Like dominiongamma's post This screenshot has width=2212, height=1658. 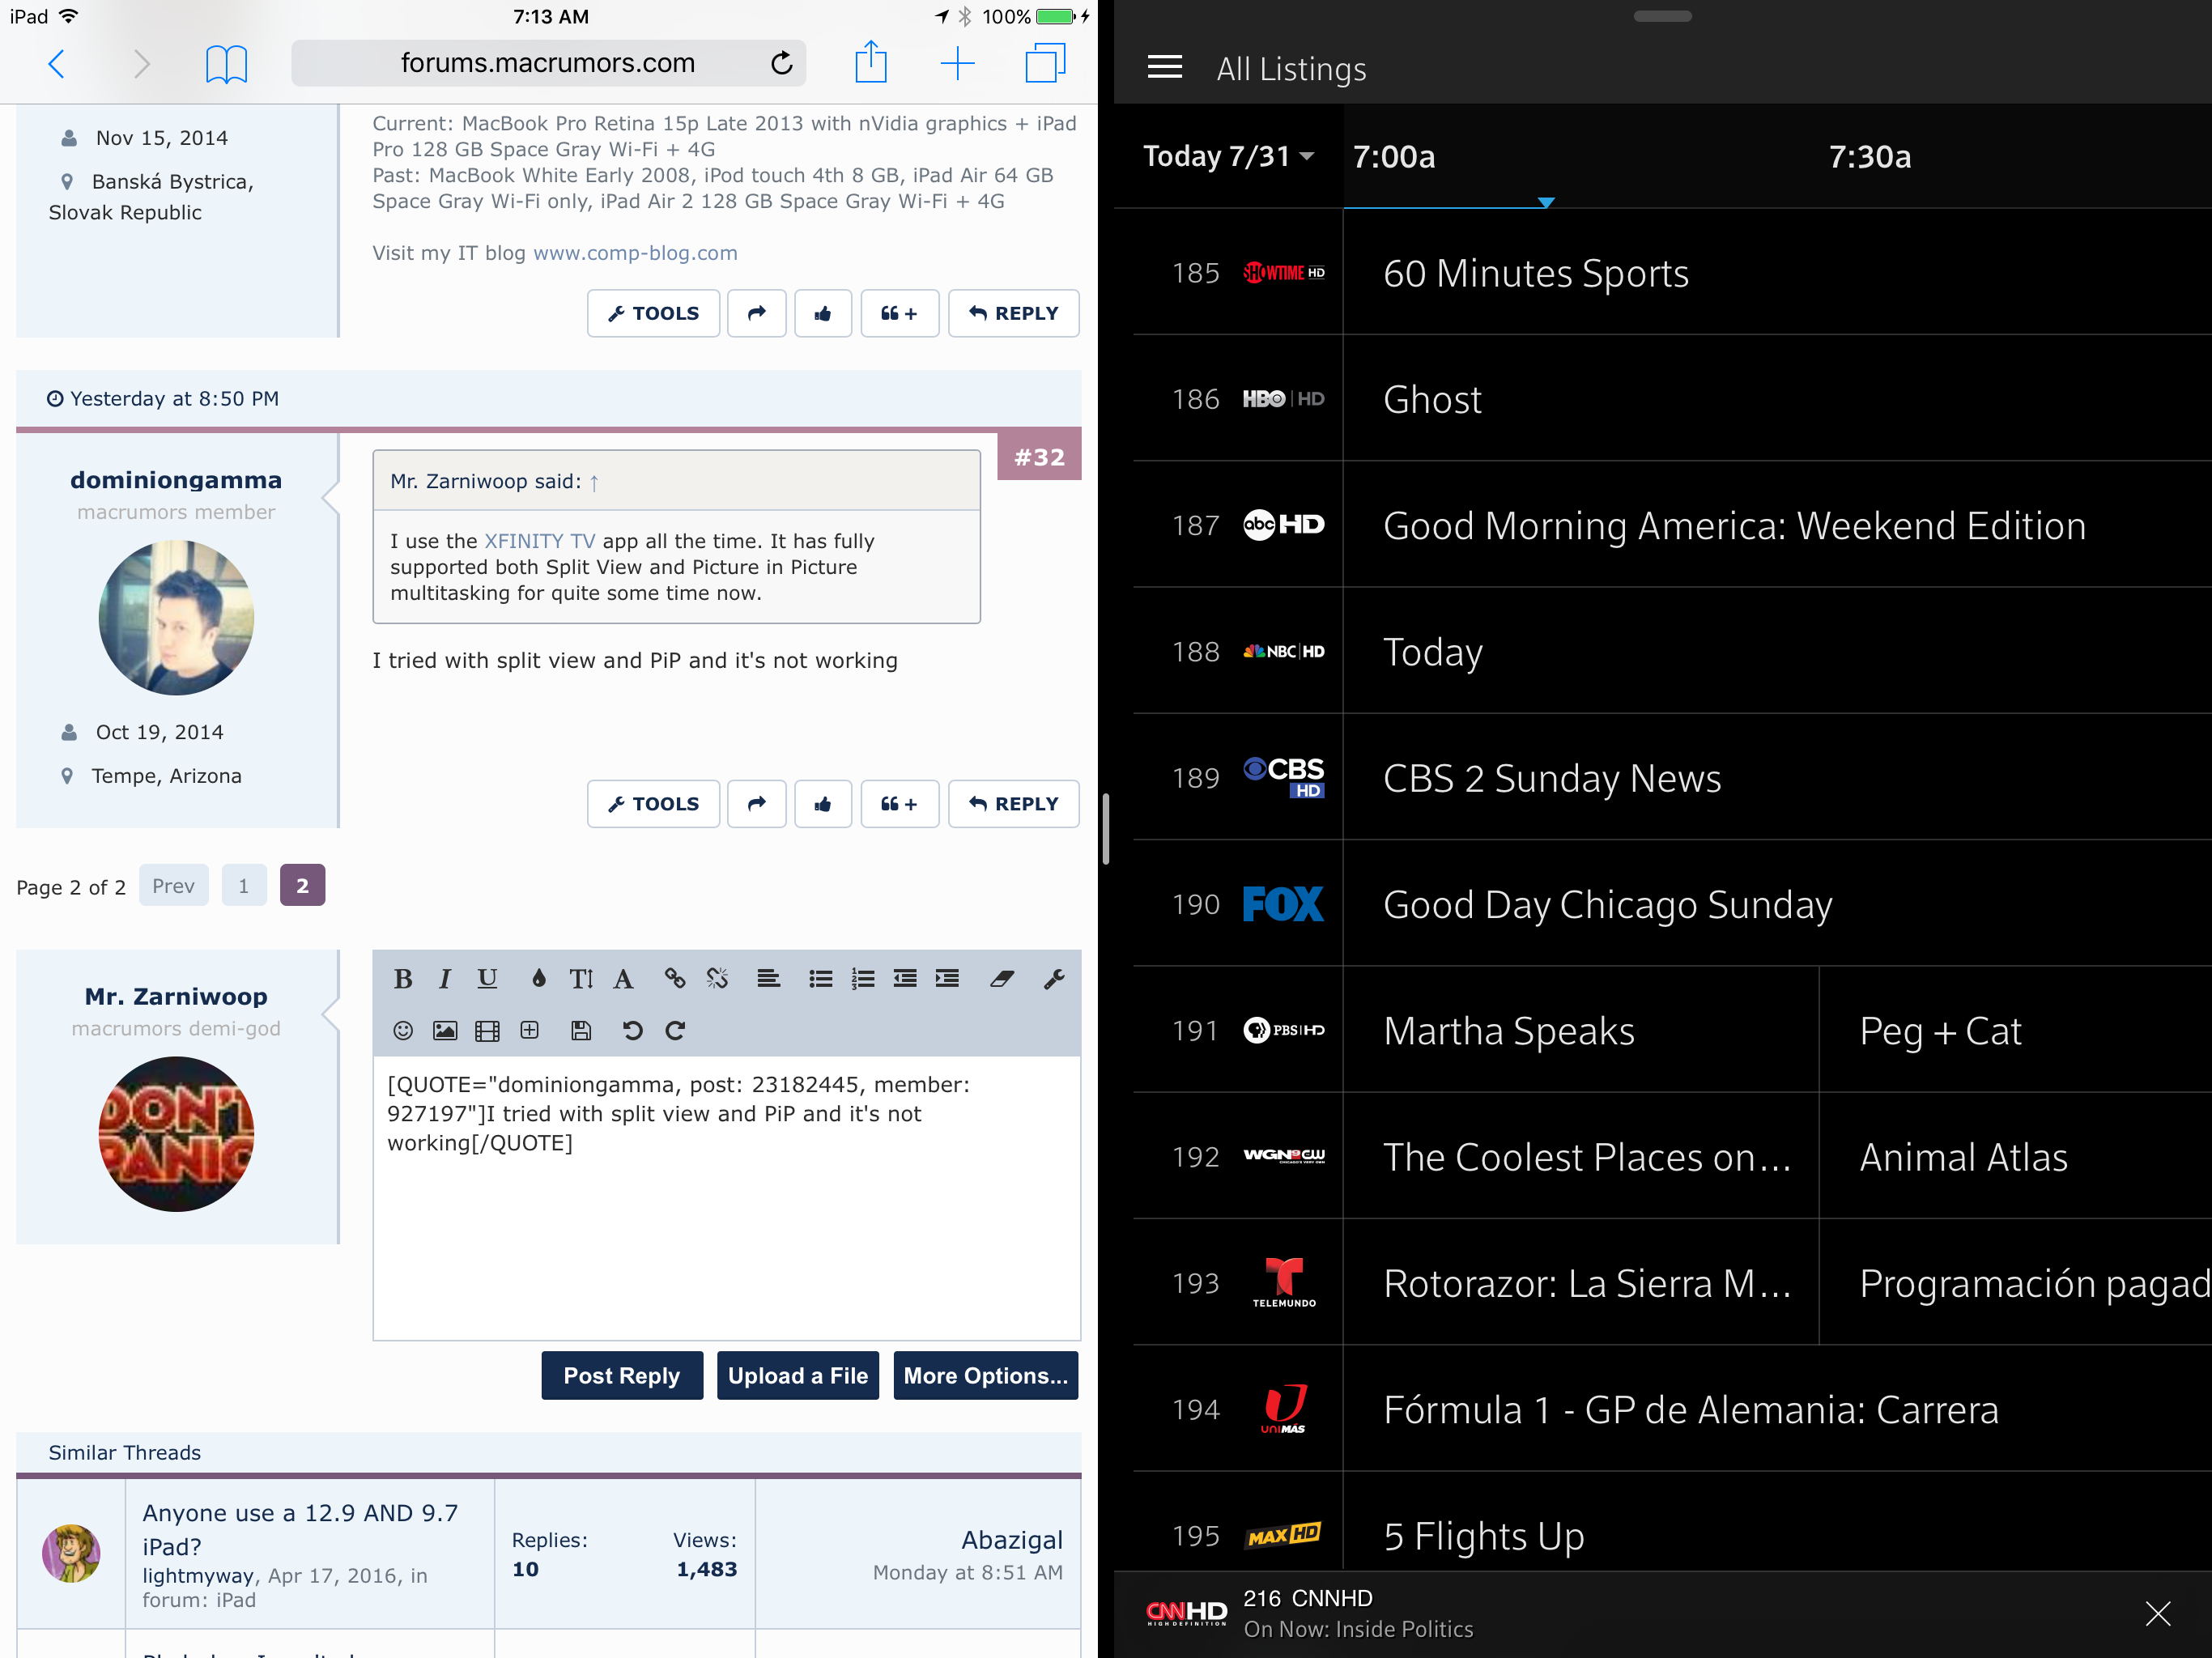coord(823,804)
